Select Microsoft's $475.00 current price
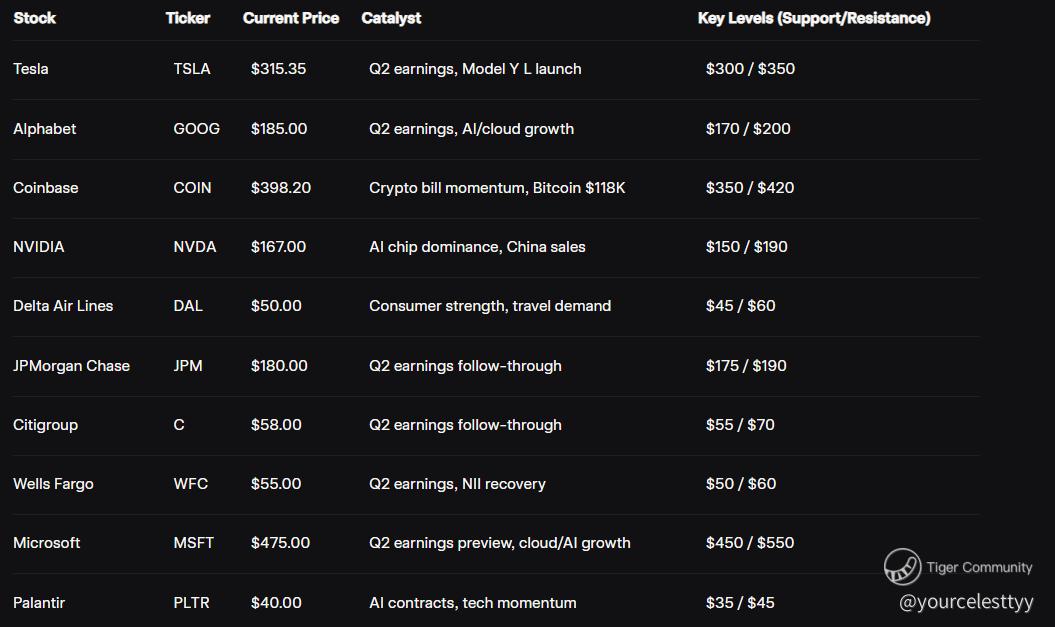1055x627 pixels. (x=281, y=543)
